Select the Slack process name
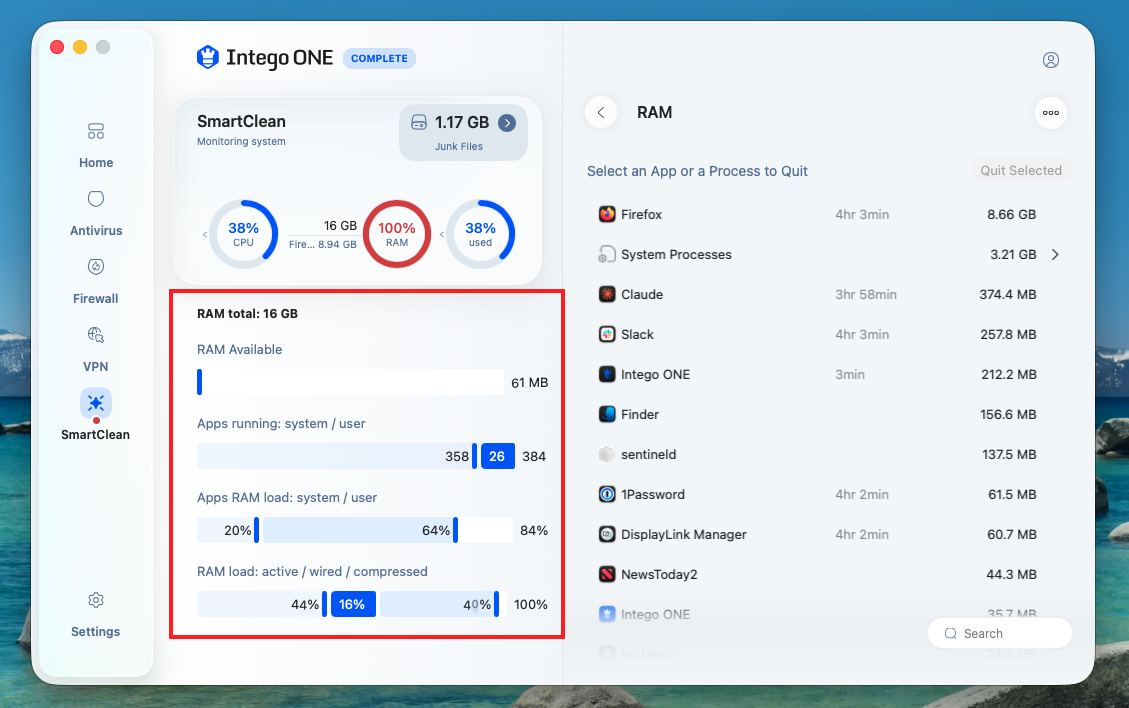Viewport: 1129px width, 708px height. pyautogui.click(x=637, y=335)
